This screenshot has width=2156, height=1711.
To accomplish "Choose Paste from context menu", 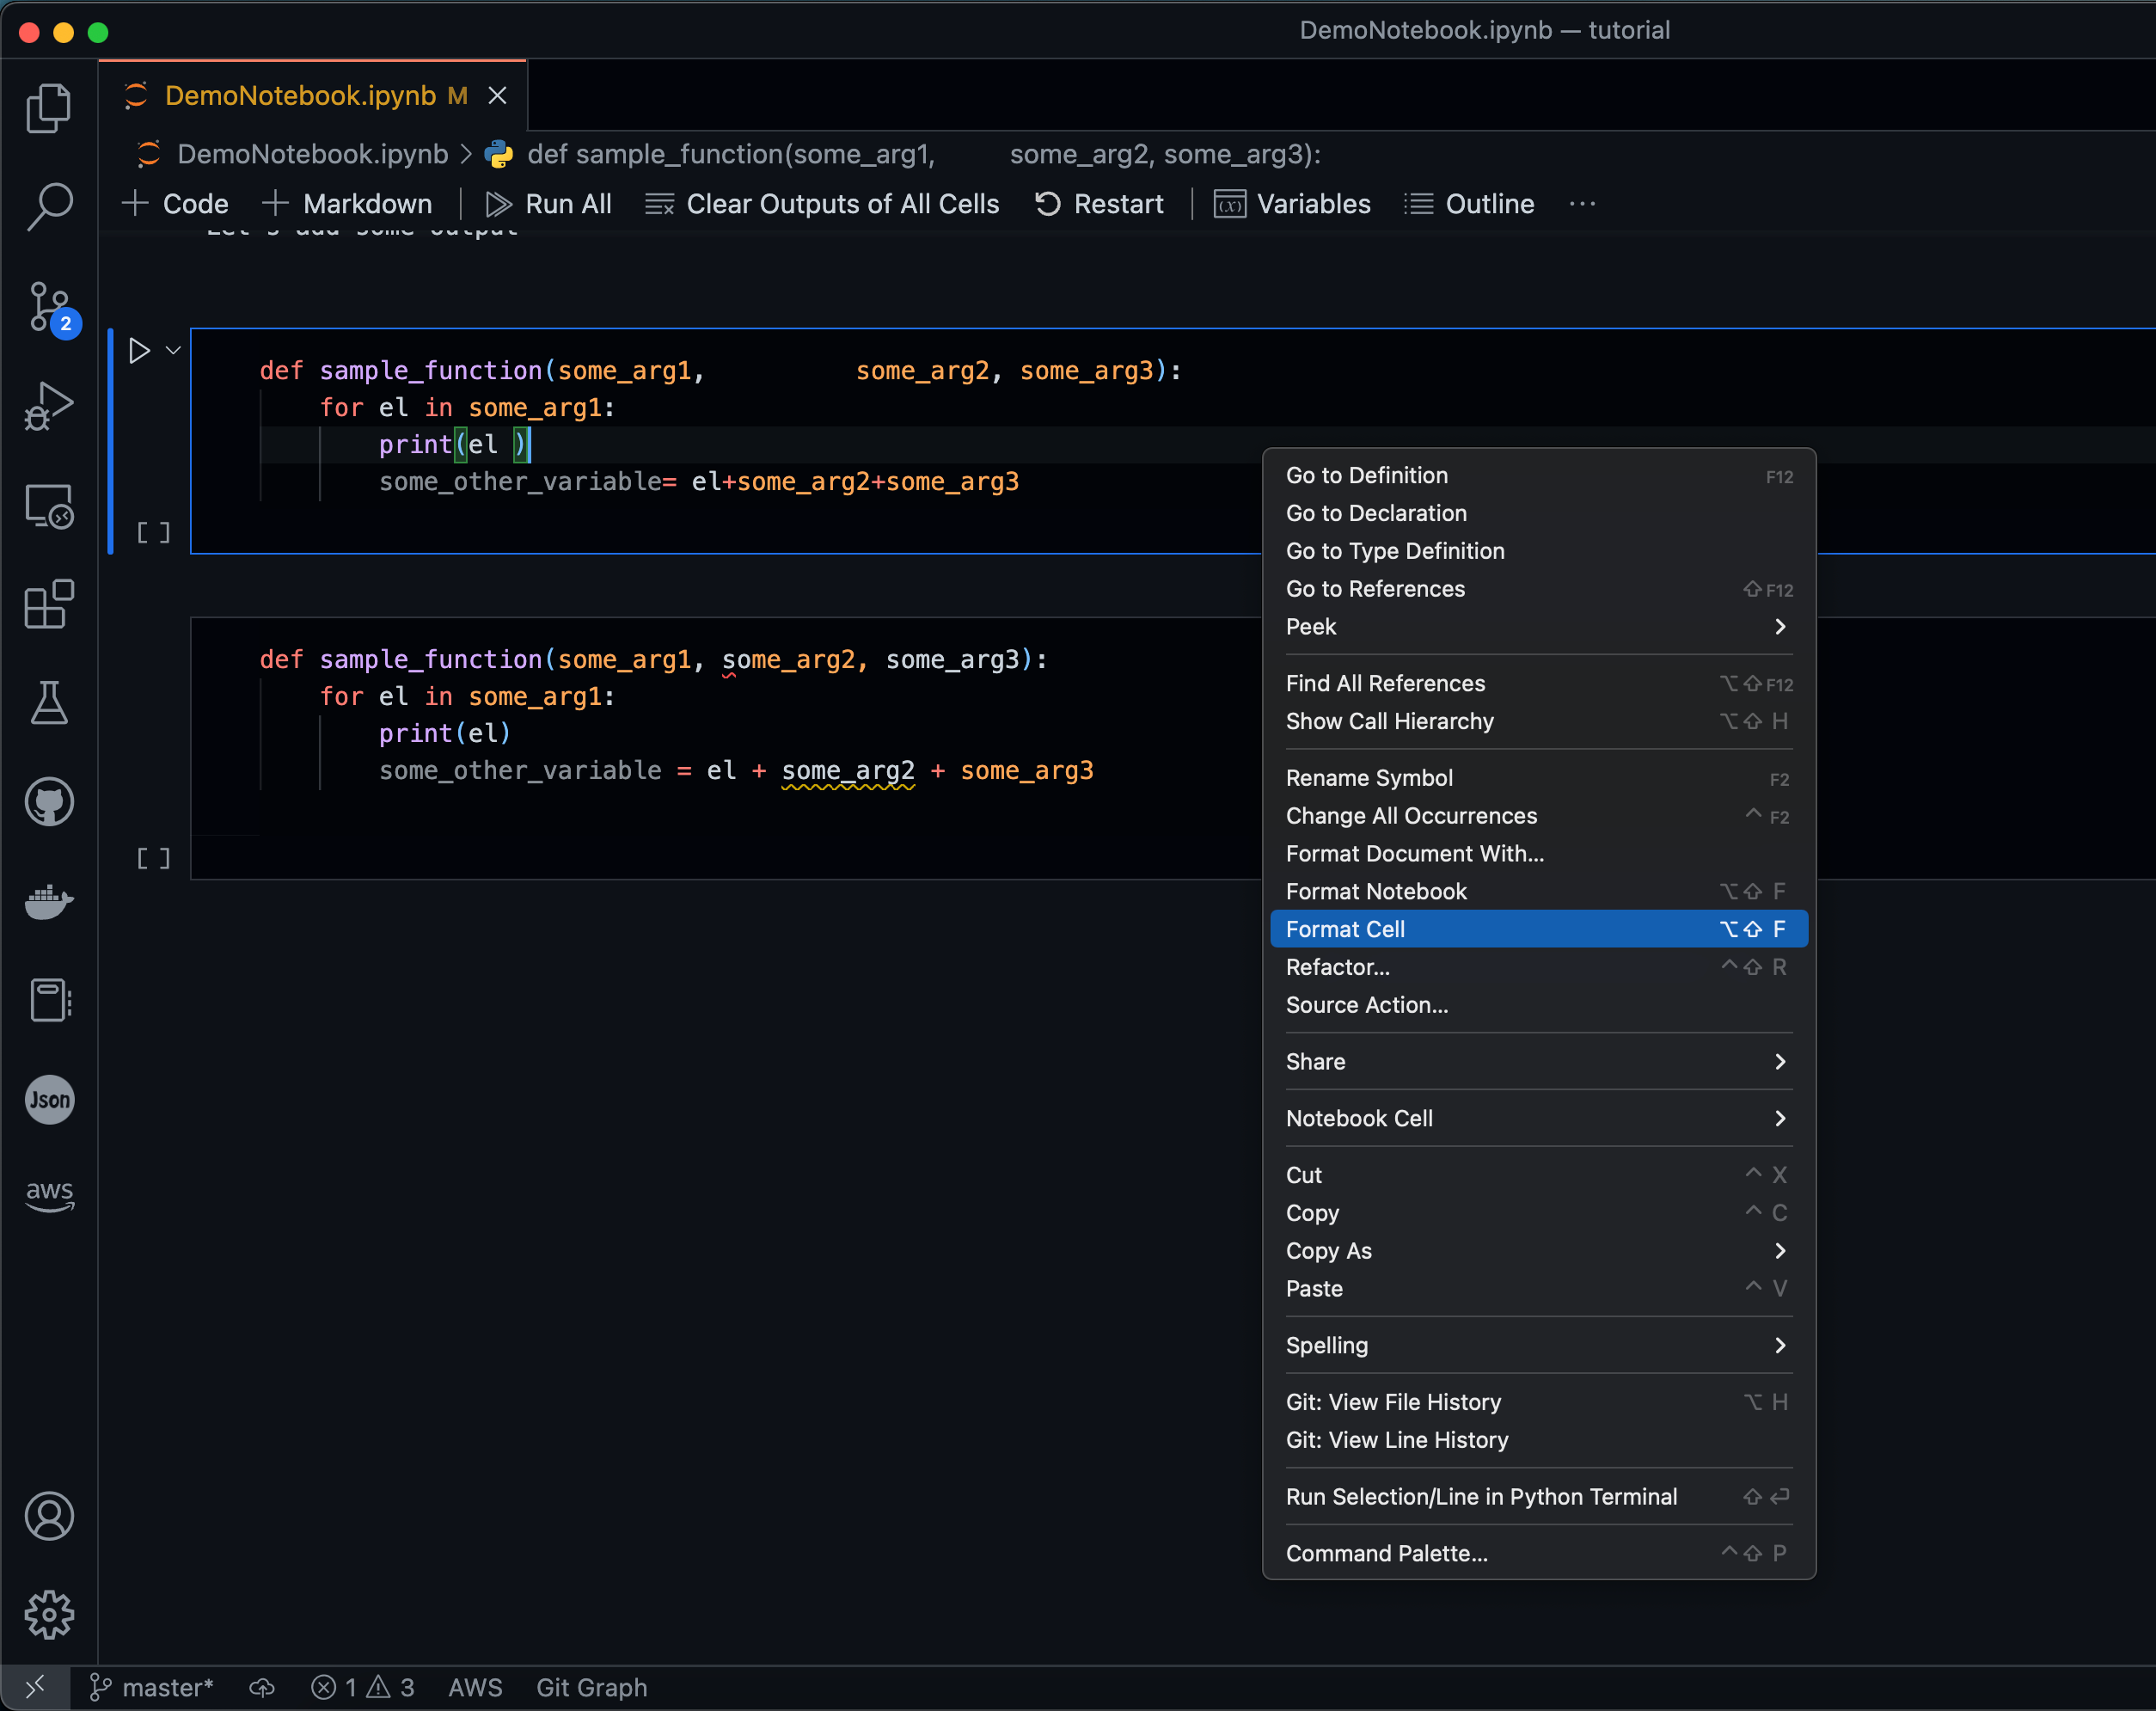I will [1539, 1289].
